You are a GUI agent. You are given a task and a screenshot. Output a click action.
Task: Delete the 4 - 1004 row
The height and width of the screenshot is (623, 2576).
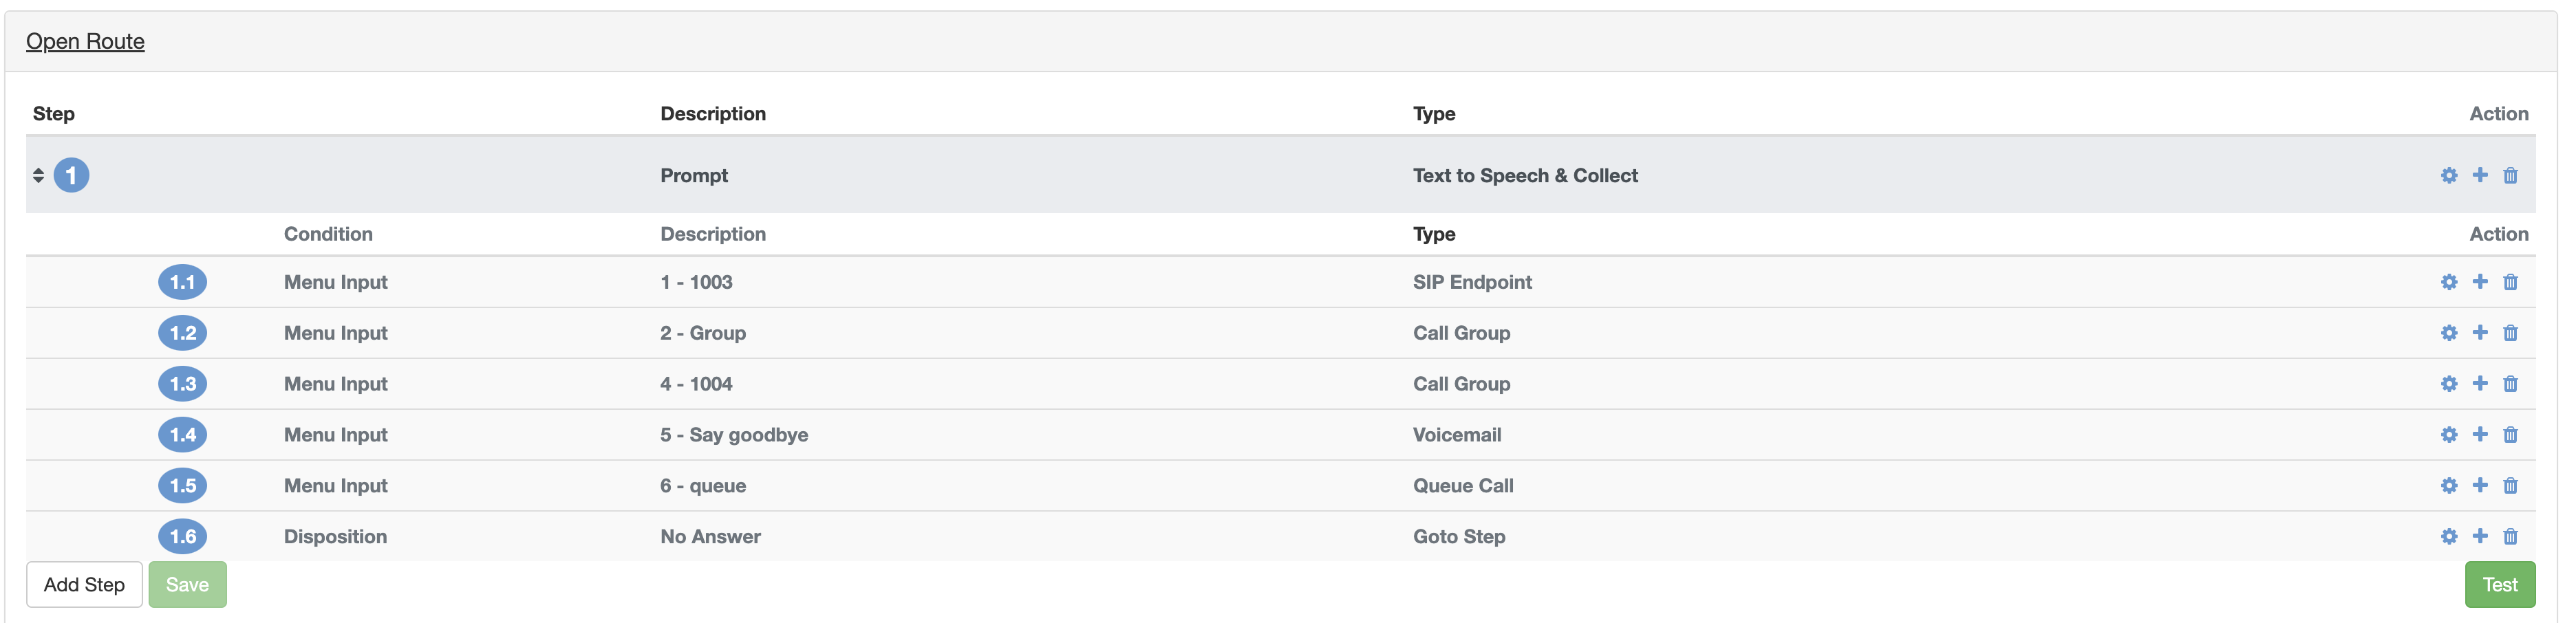2510,384
